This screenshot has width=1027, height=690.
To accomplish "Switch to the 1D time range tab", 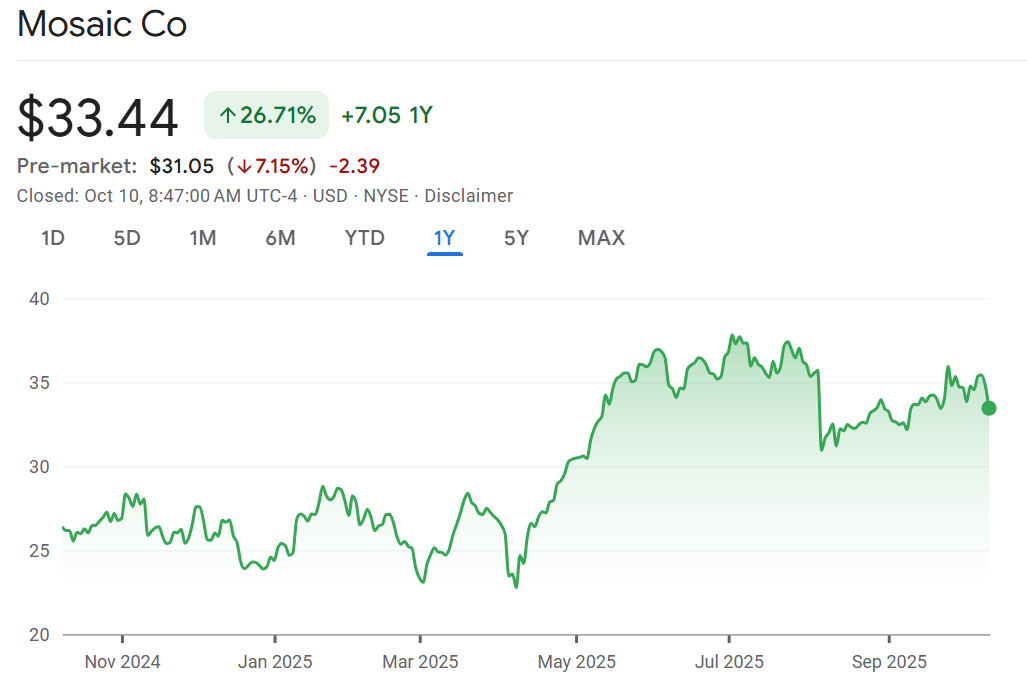I will coord(52,238).
